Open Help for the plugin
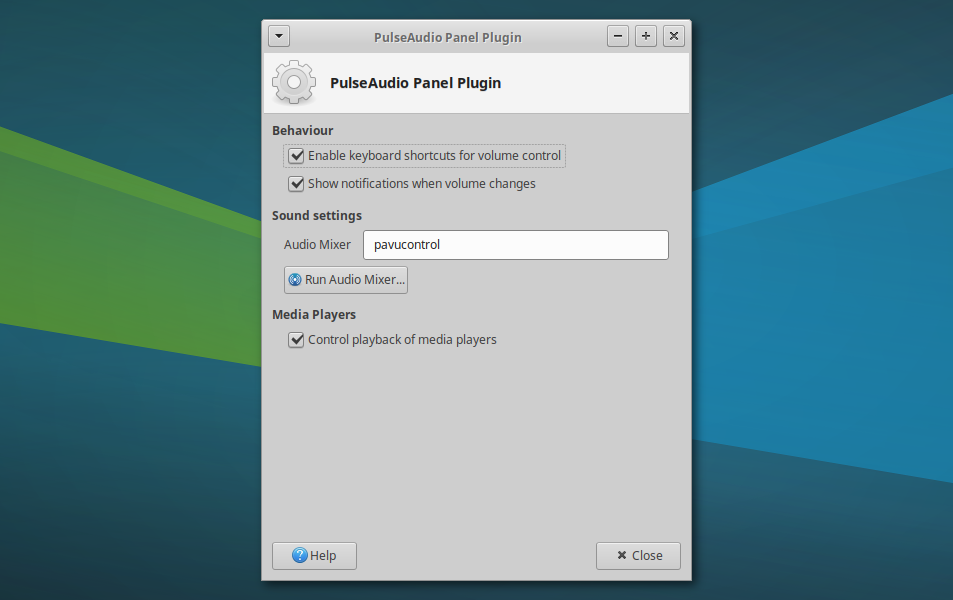 314,556
